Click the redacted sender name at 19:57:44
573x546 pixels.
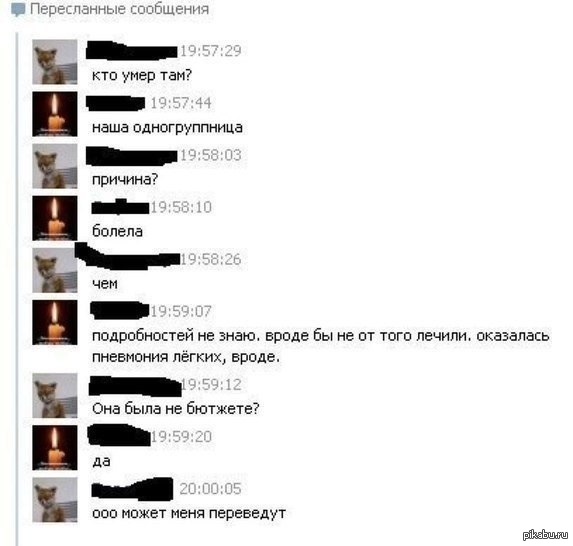[116, 103]
